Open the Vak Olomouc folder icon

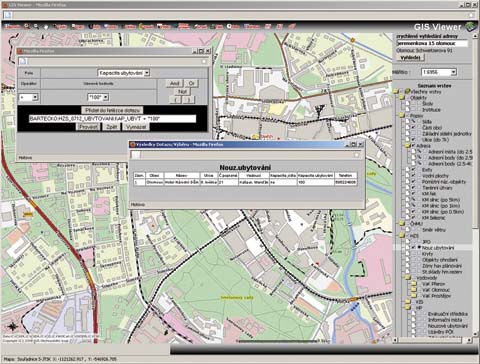pyautogui.click(x=414, y=290)
